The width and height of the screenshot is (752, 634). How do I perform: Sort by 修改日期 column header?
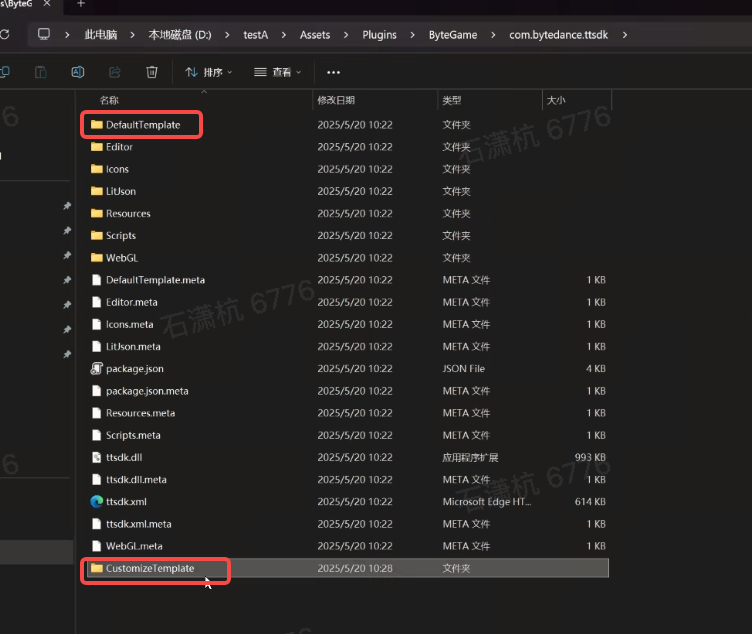coord(336,100)
